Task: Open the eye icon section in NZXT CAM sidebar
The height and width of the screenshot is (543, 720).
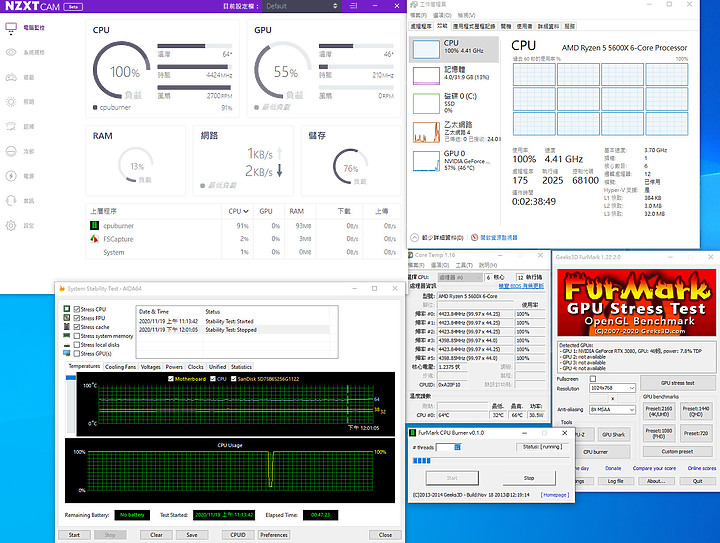Action: coord(11,52)
